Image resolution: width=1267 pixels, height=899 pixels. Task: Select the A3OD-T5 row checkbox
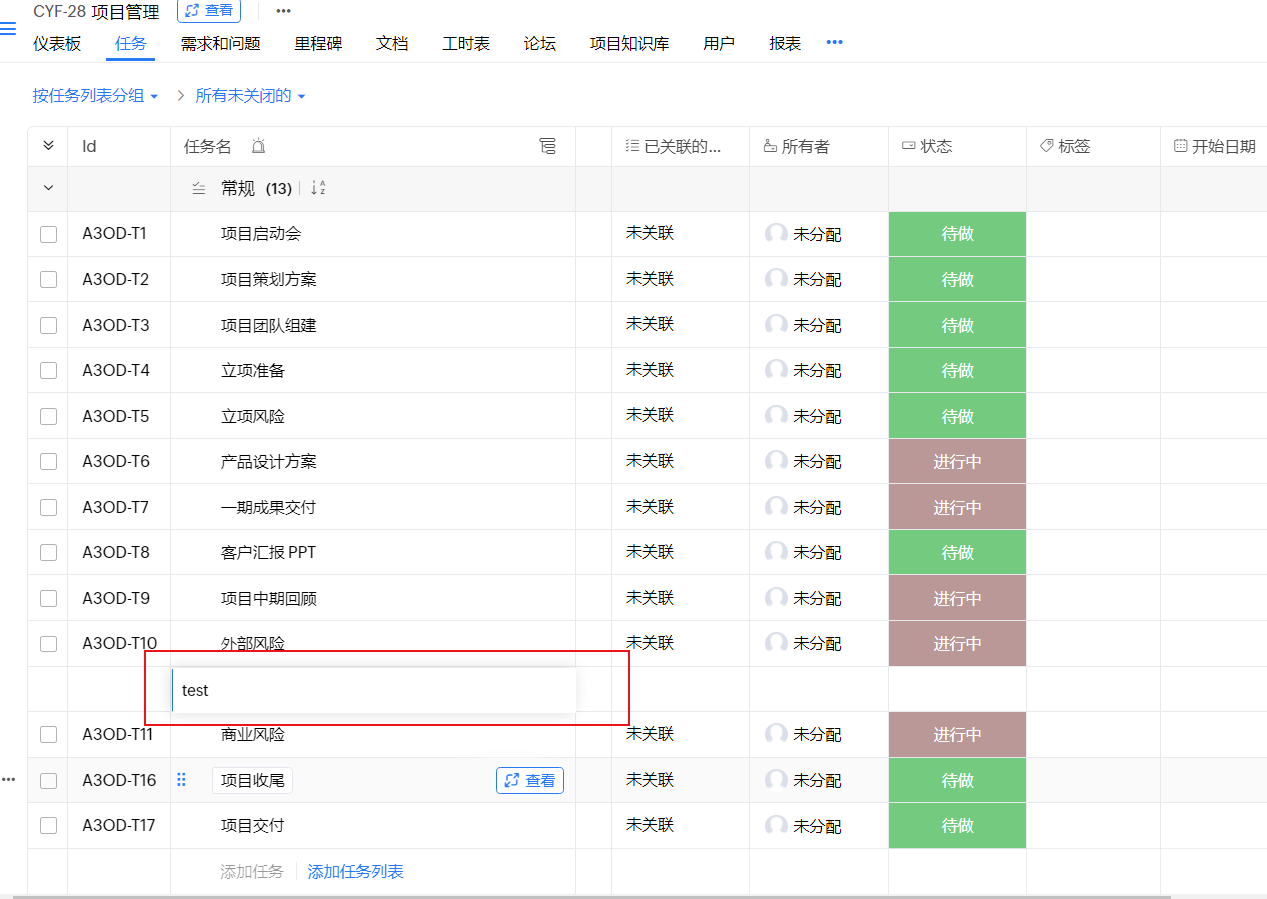48,416
